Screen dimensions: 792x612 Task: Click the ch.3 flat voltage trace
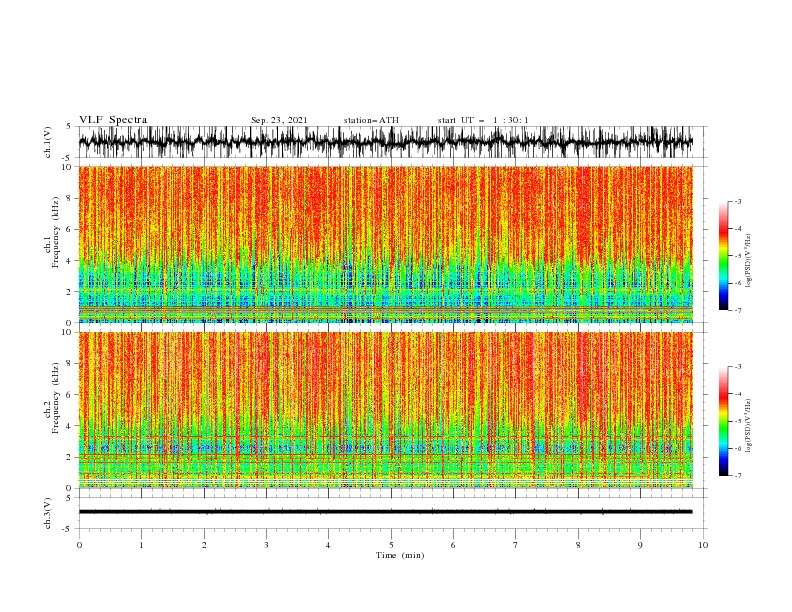click(x=385, y=512)
